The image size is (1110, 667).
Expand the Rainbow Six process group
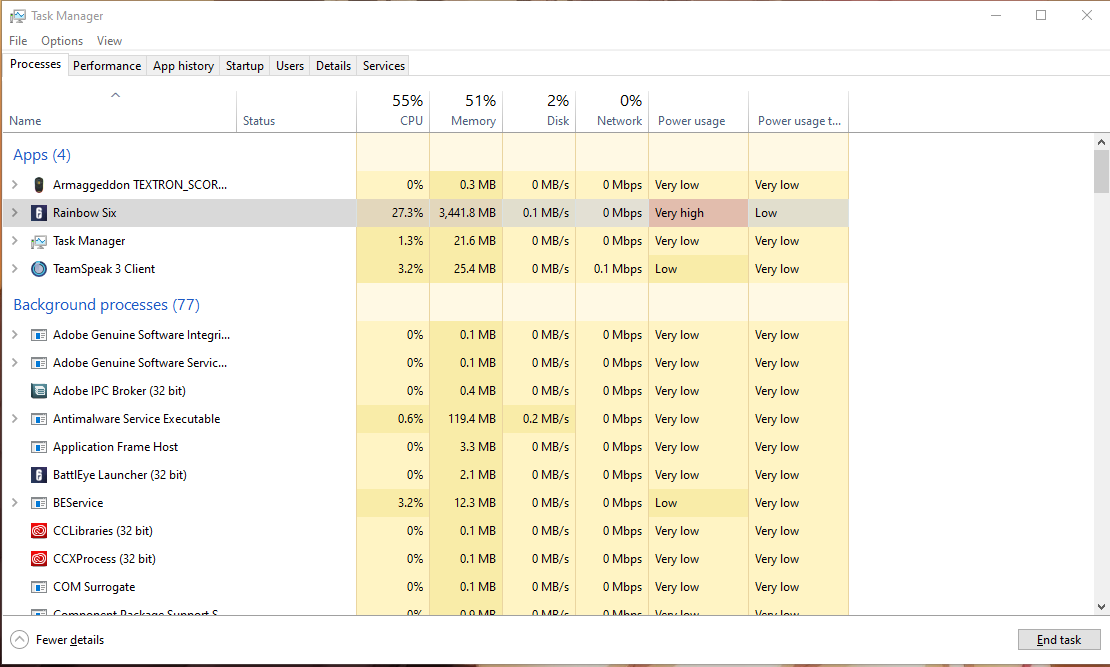(x=14, y=213)
